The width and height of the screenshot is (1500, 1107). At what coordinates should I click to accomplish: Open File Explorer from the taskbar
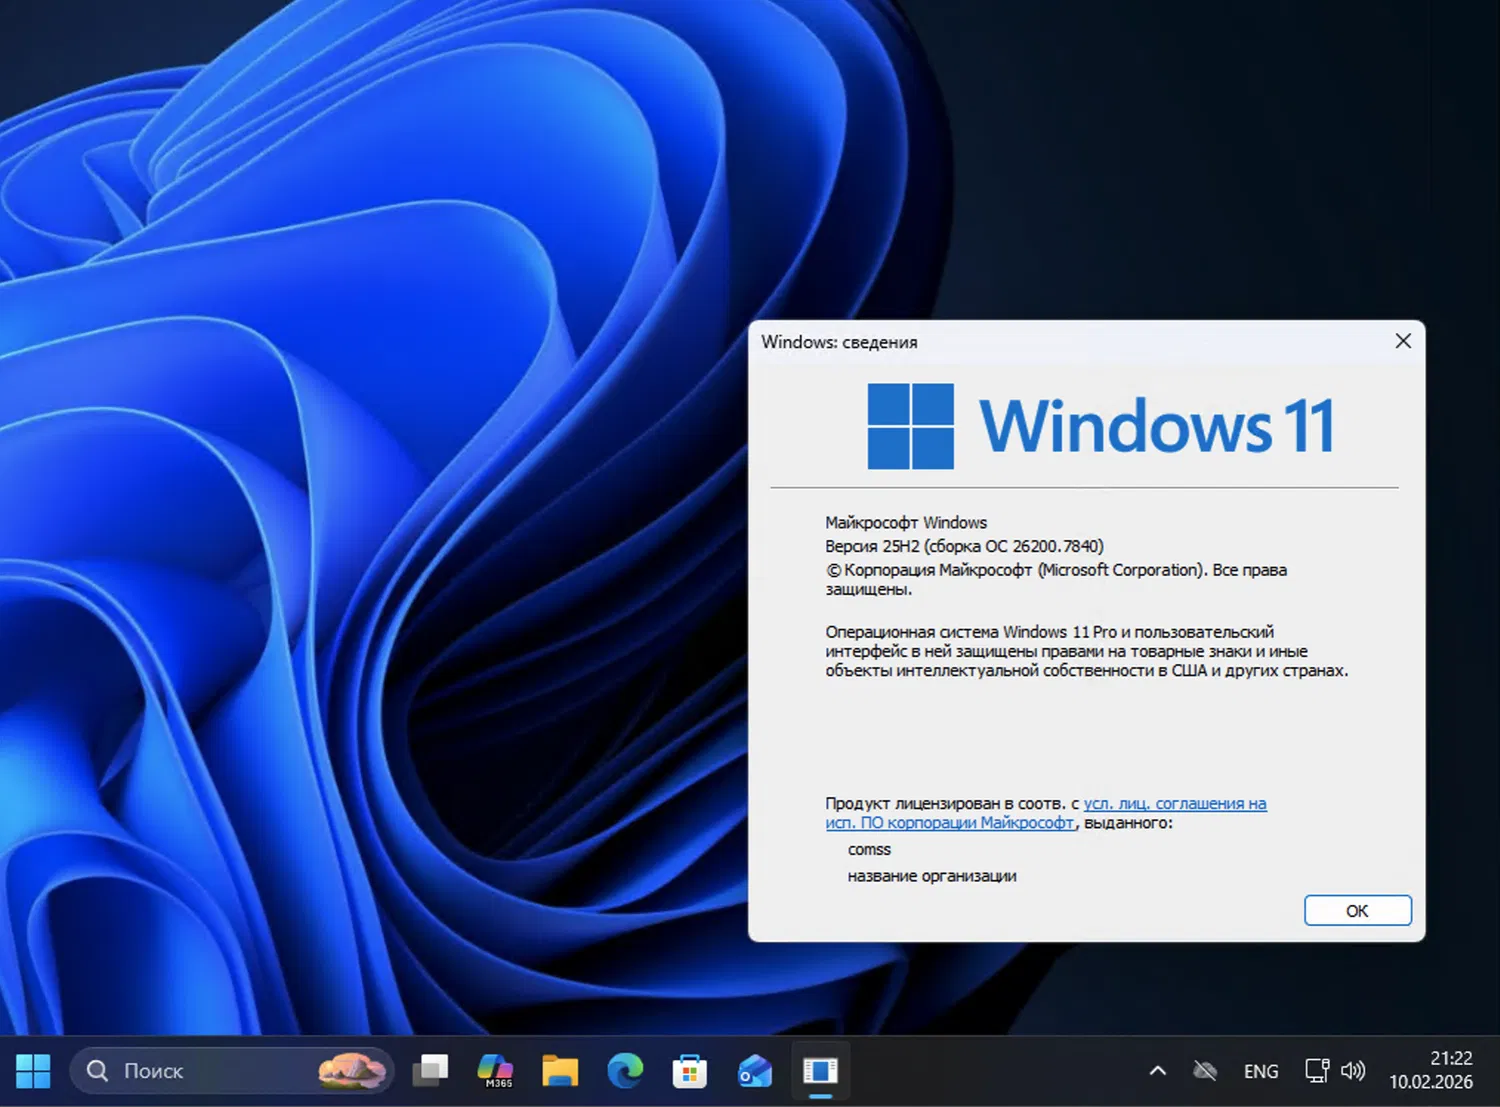tap(560, 1070)
